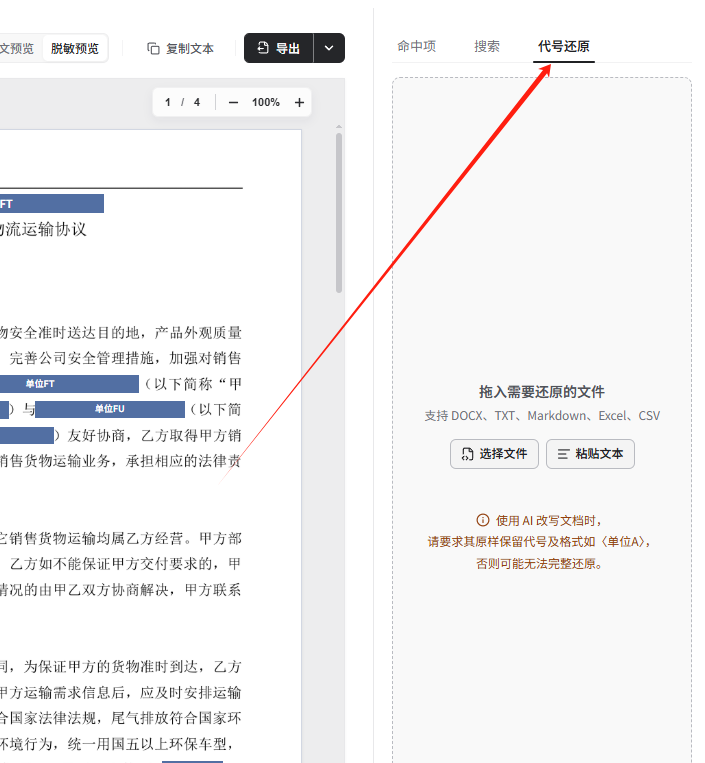The image size is (705, 763).
Task: Click the scrollbar up arrow of document
Action: [339, 127]
